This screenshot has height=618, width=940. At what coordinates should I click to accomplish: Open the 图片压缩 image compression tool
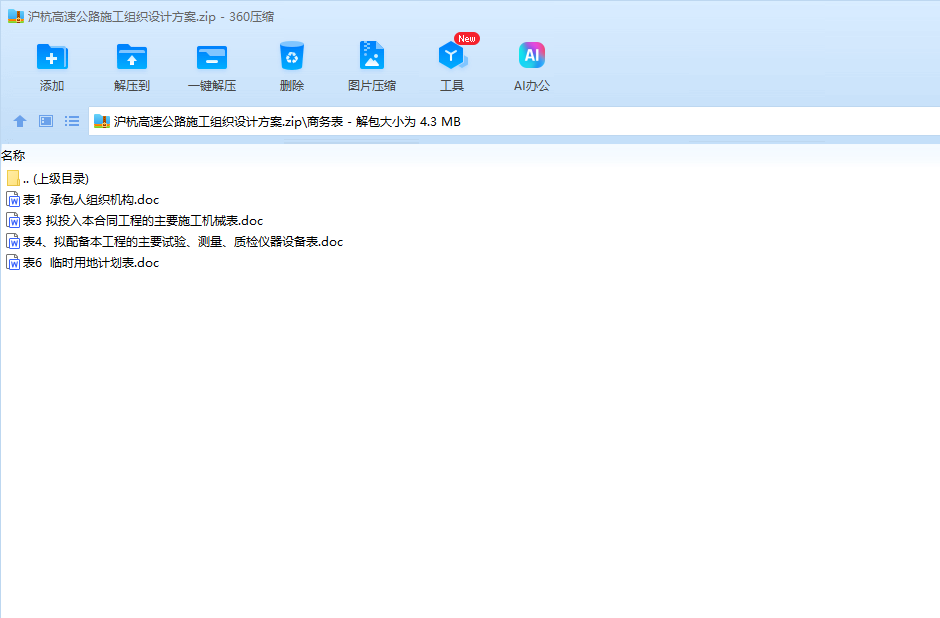[x=372, y=56]
